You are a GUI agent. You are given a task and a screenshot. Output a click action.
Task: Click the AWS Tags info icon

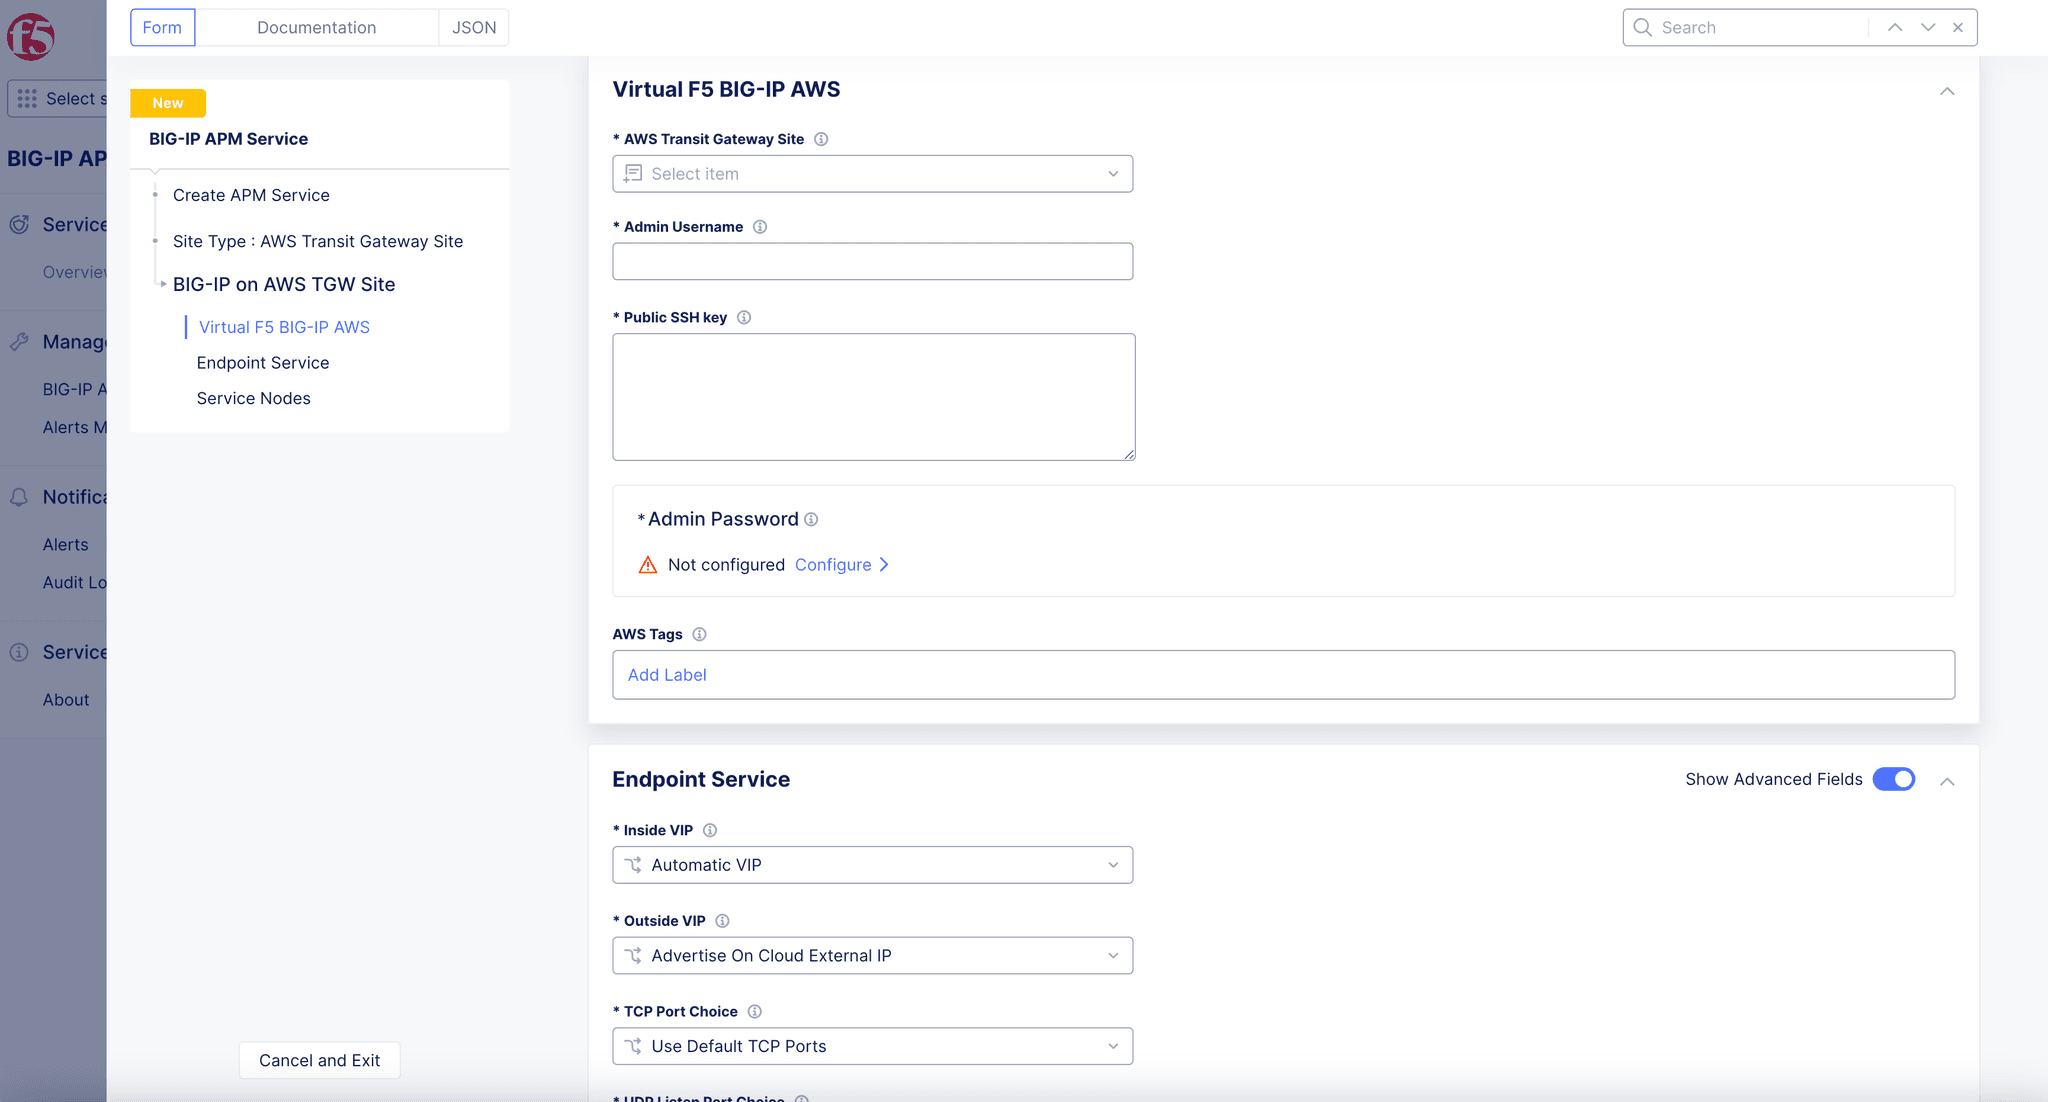tap(699, 634)
